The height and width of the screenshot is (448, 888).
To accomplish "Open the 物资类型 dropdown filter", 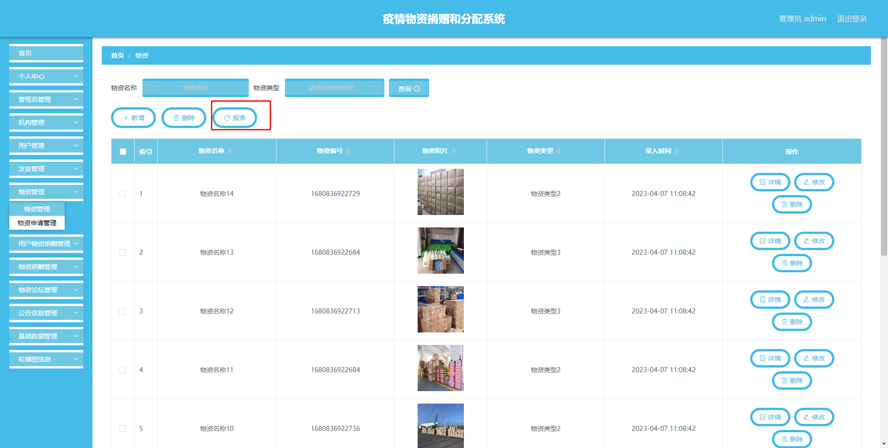I will pyautogui.click(x=335, y=88).
